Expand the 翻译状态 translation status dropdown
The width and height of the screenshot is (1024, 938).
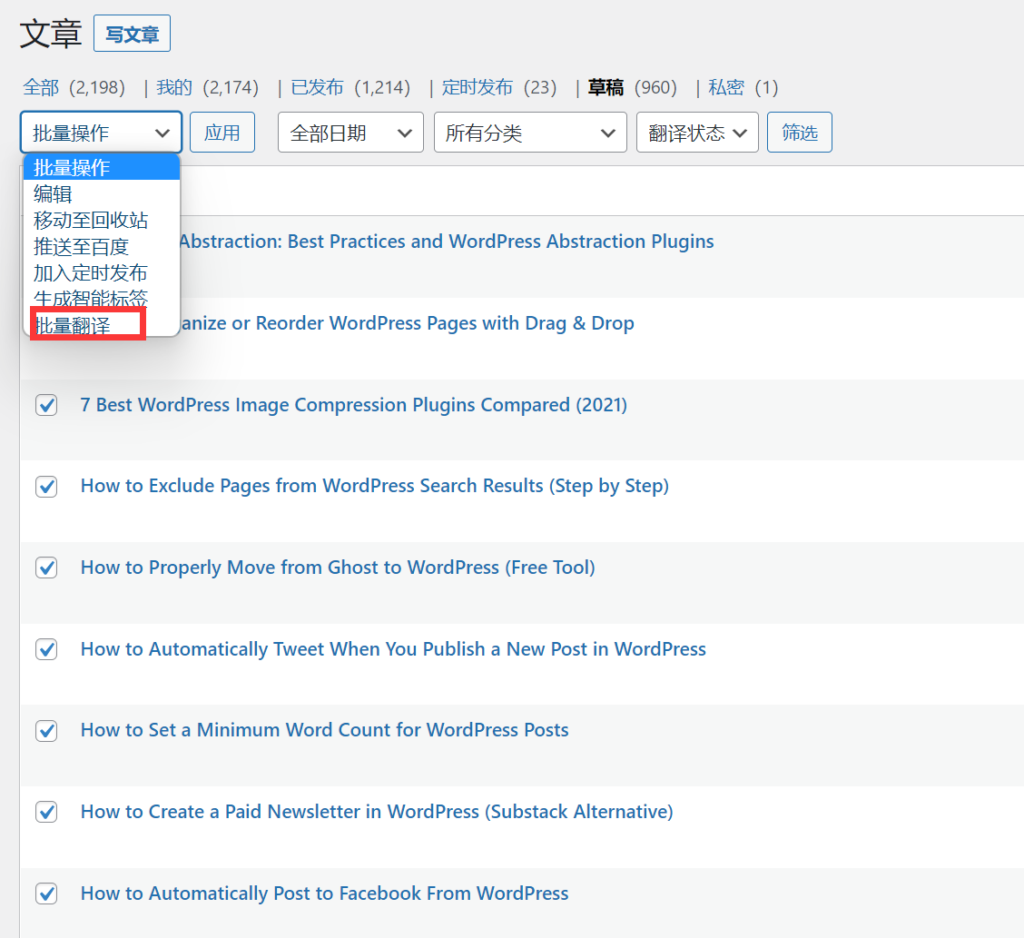[x=697, y=133]
